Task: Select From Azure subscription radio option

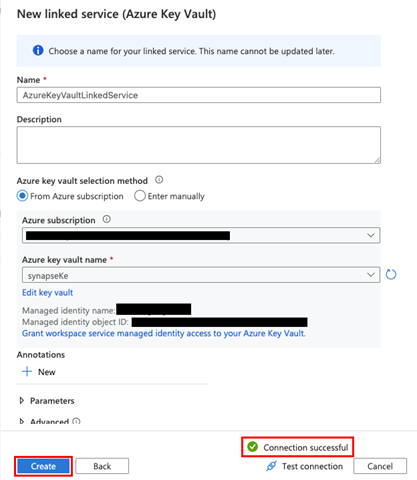Action: 22,196
